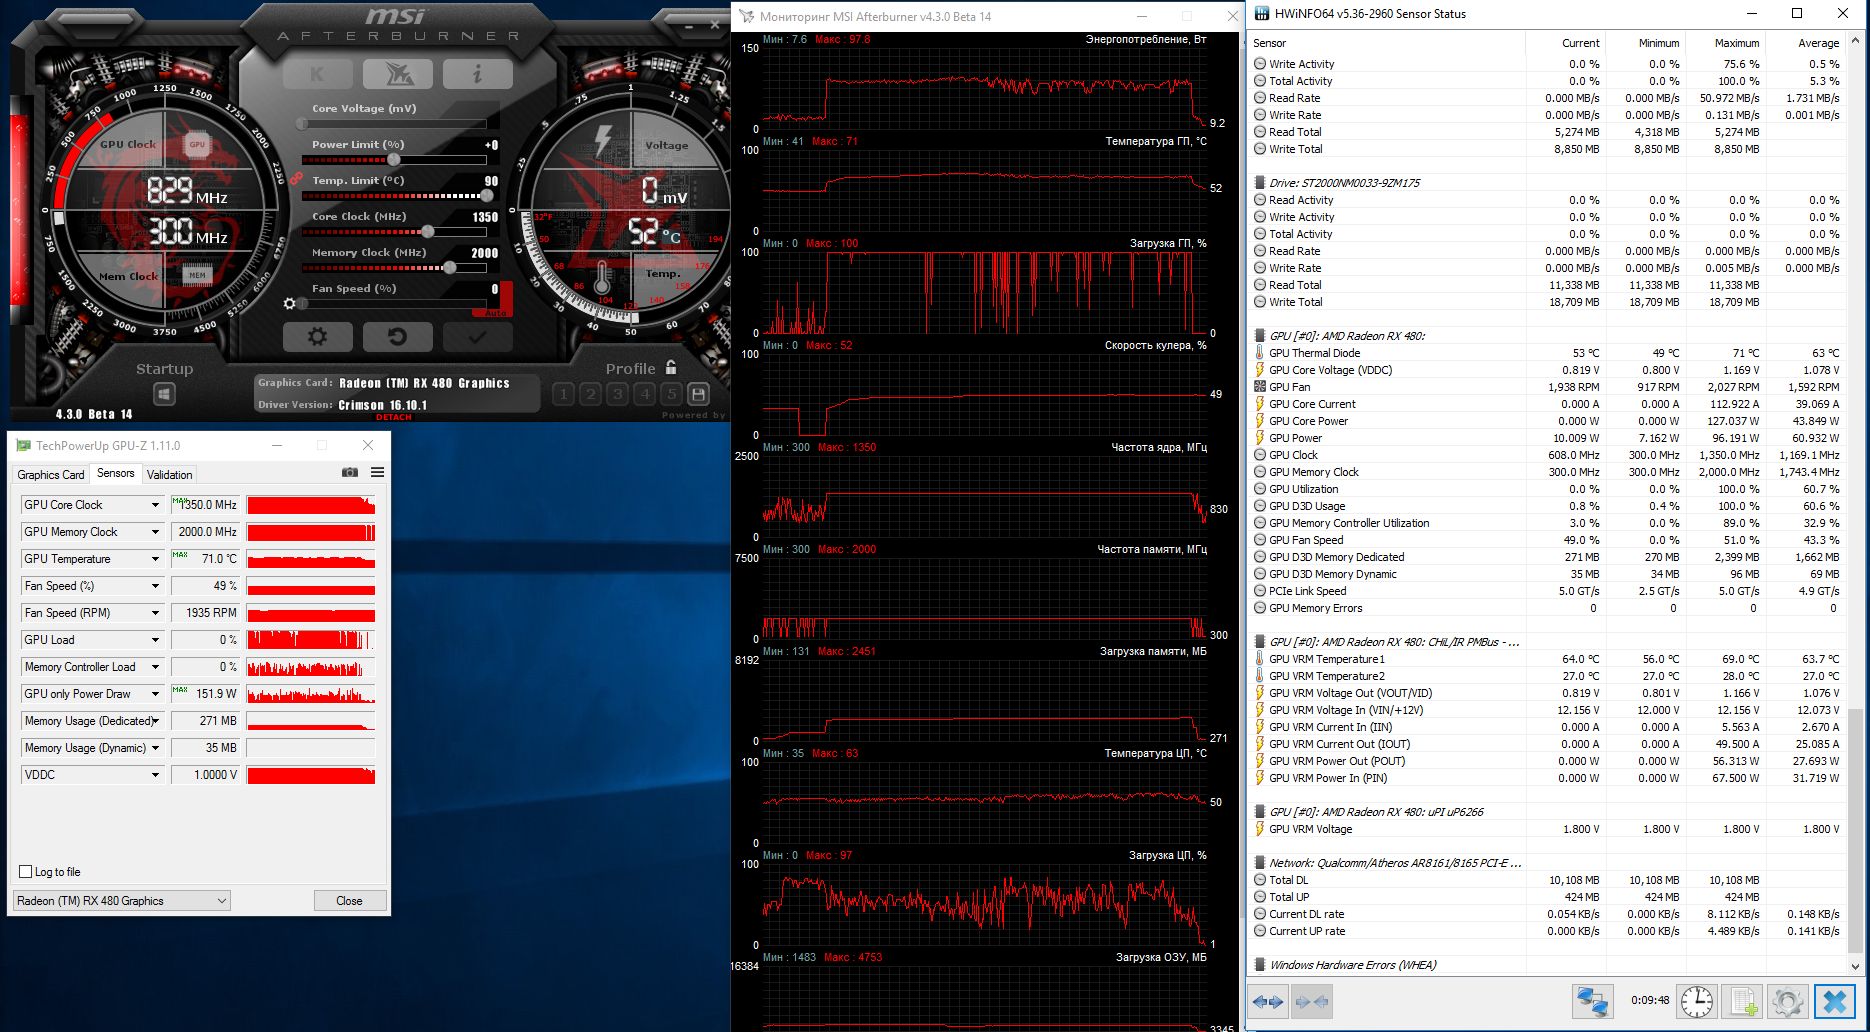Viewport: 1870px width, 1032px height.
Task: Open the Radeon RX 480 Graphics device selector
Action: [122, 901]
